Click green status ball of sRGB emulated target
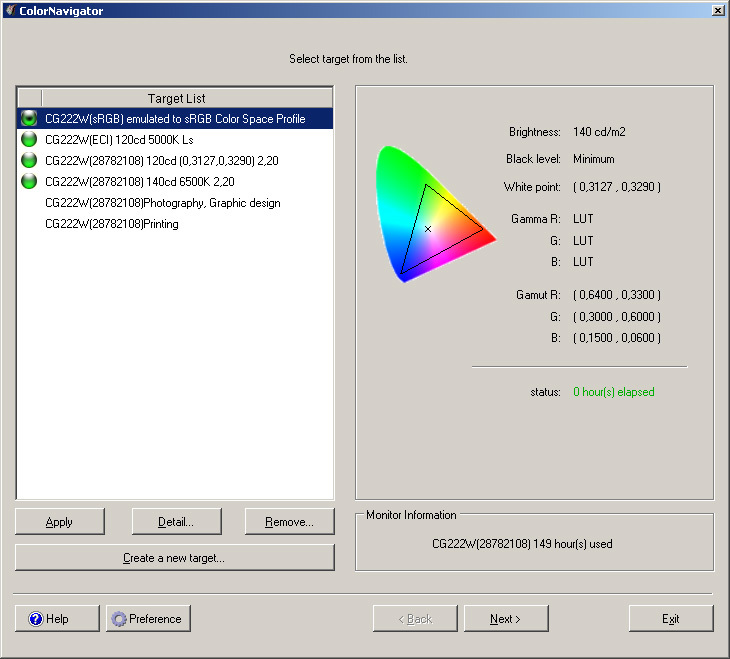 [x=29, y=118]
